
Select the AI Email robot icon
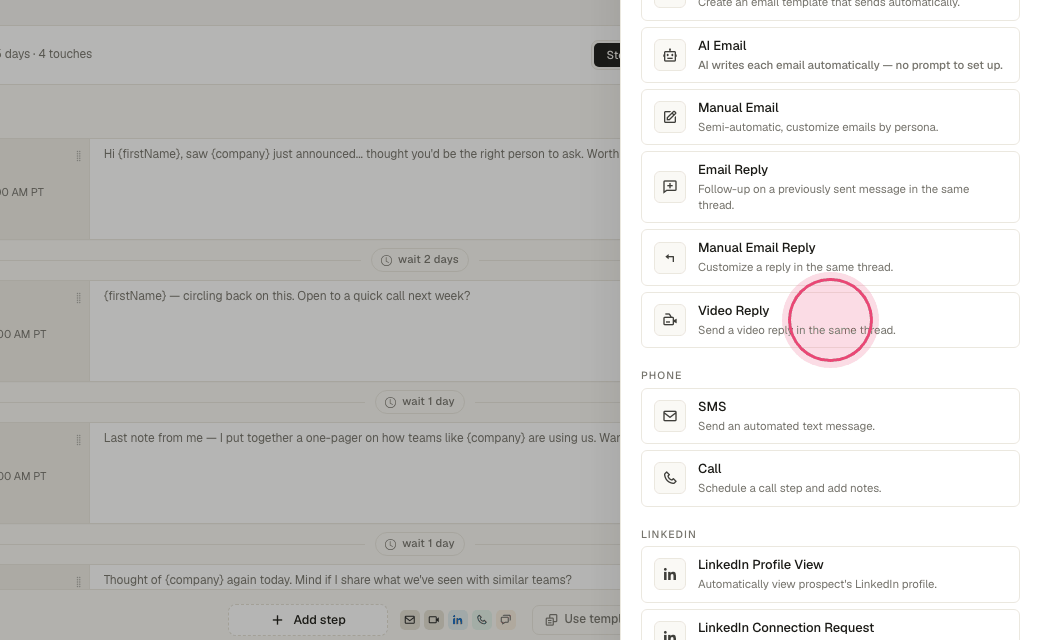(x=670, y=55)
